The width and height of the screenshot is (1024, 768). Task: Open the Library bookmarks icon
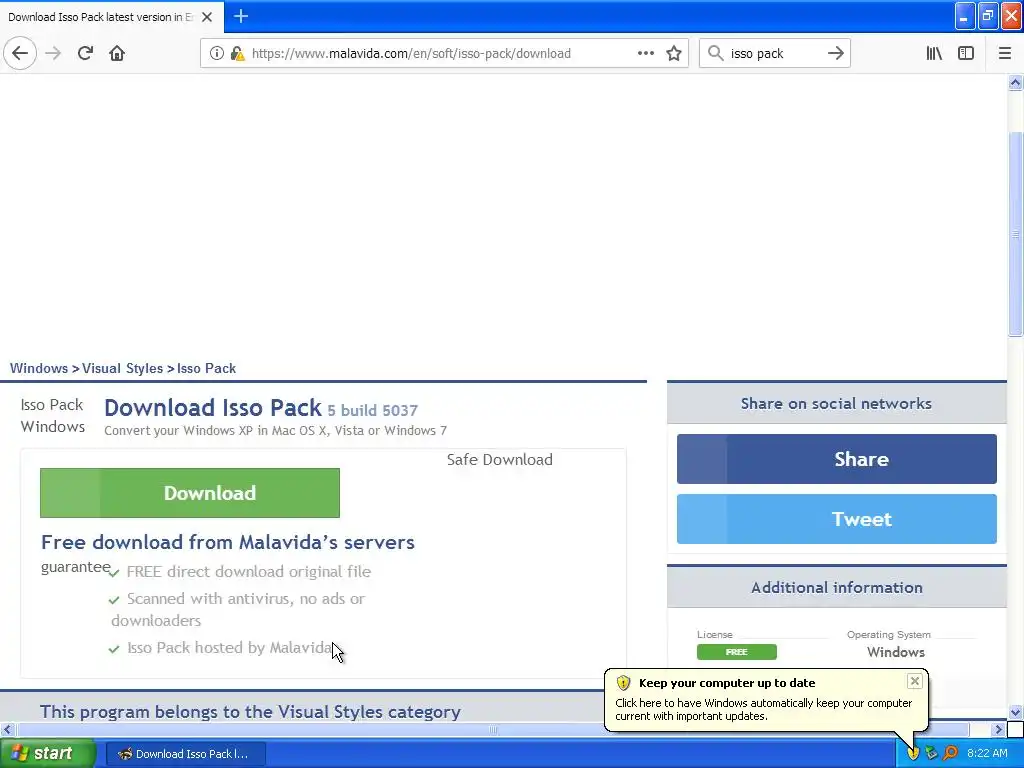pos(934,53)
